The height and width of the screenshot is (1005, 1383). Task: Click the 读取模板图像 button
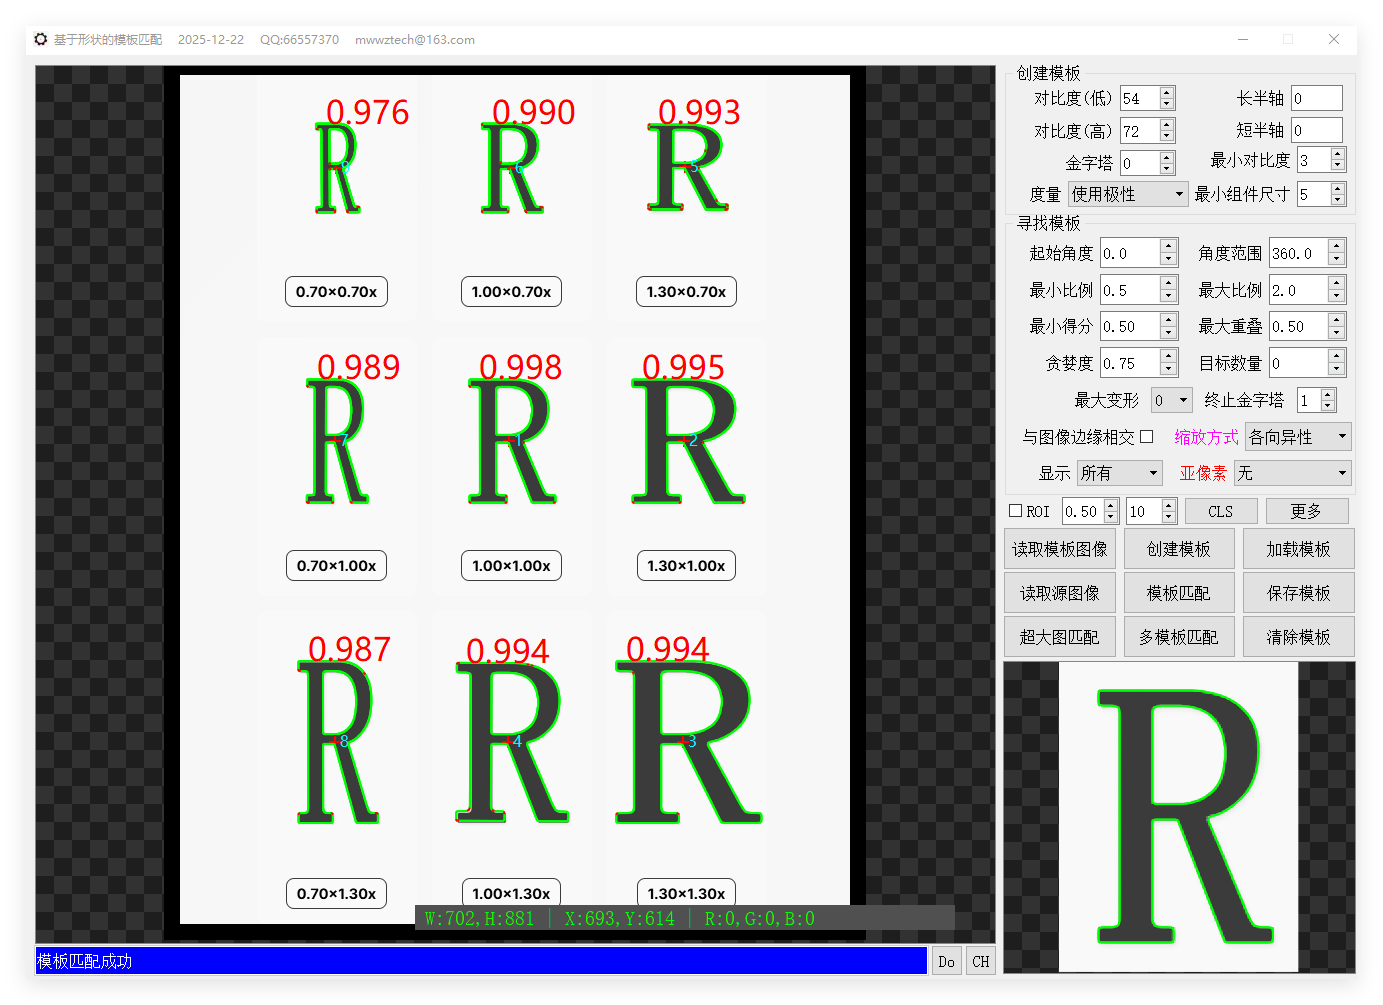[x=1059, y=549]
